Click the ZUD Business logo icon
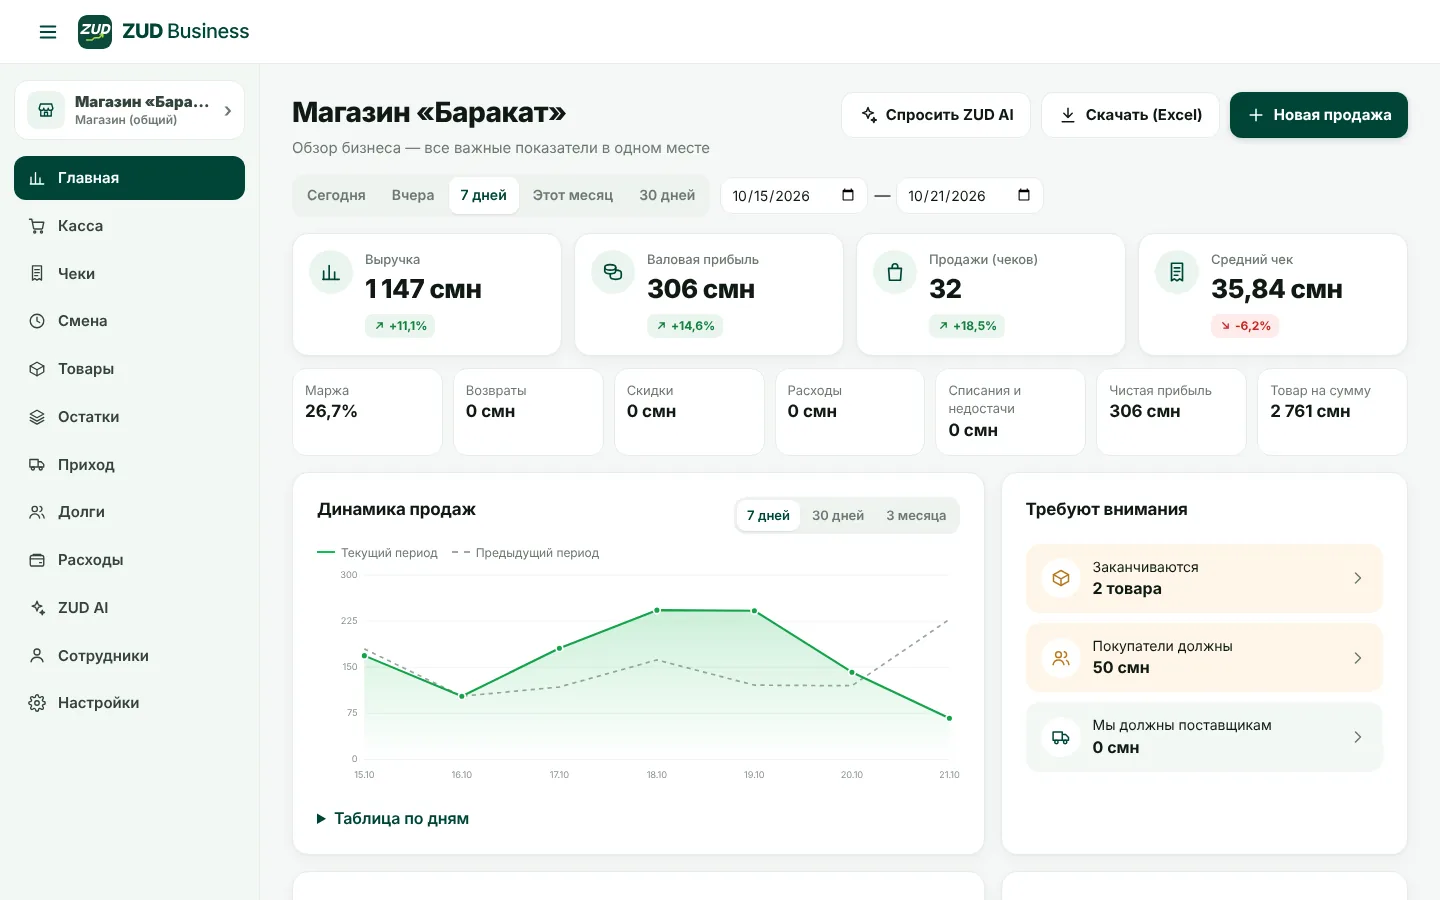This screenshot has height=900, width=1440. point(95,31)
